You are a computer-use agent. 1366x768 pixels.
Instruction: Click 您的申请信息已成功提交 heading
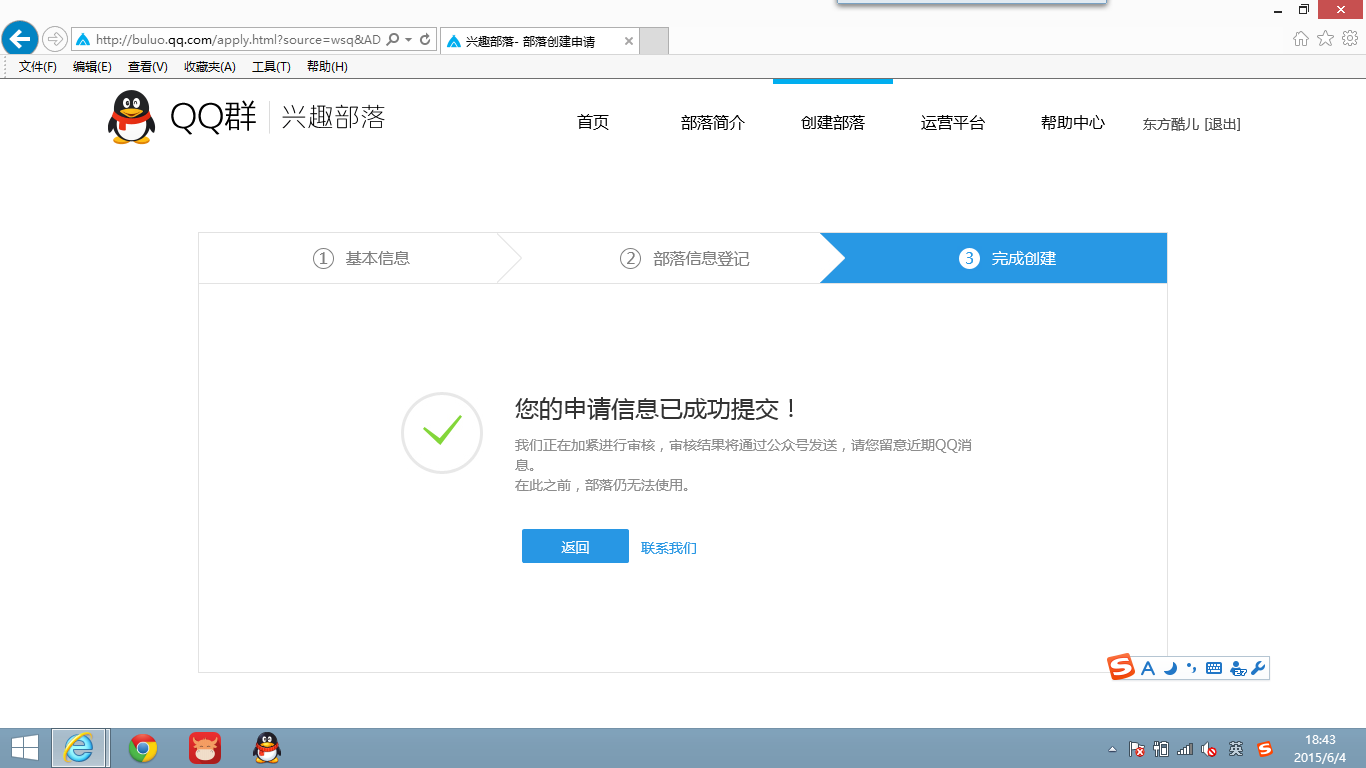coord(658,408)
